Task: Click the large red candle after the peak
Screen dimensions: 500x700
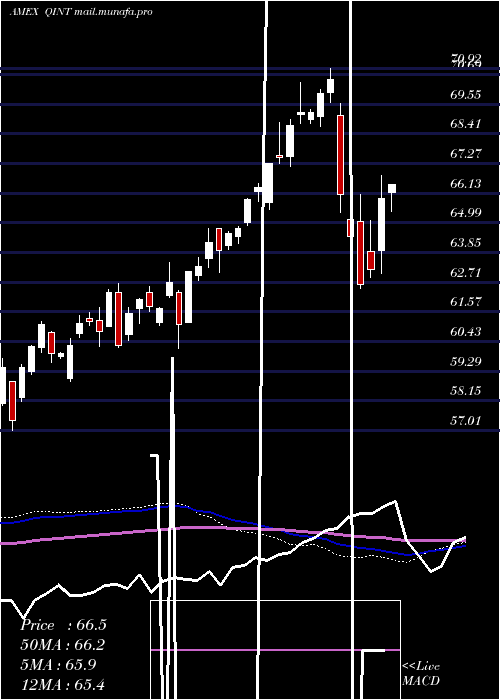Action: tap(340, 154)
